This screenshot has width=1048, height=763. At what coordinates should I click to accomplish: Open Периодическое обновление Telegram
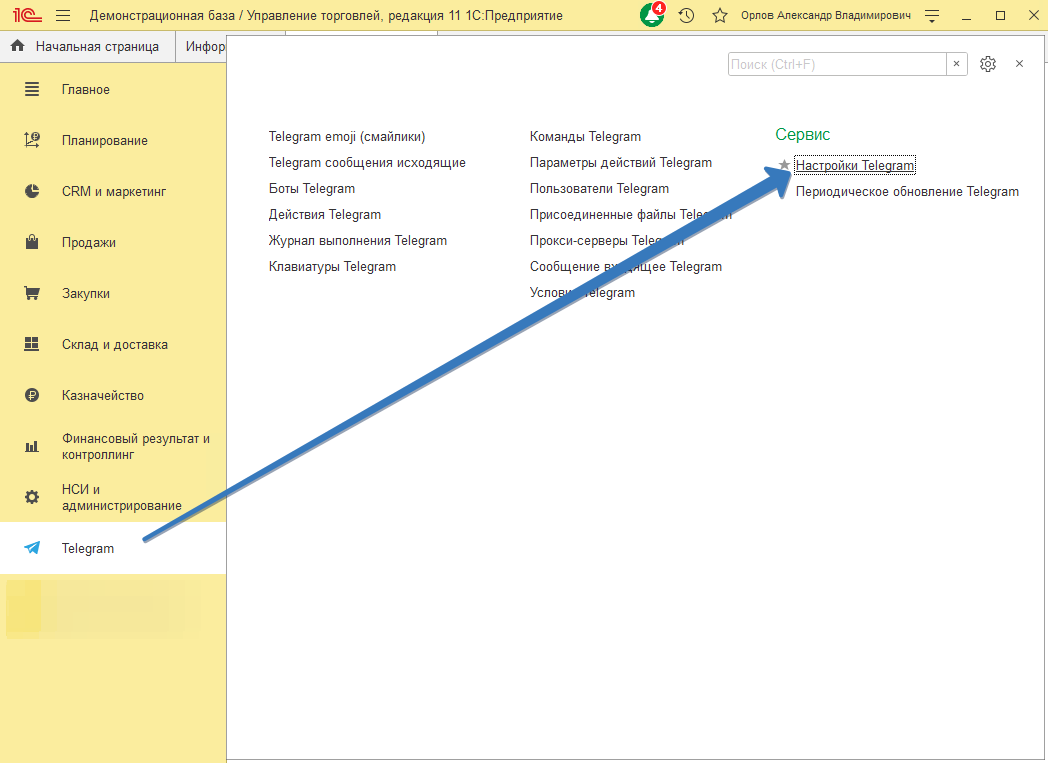tap(907, 192)
